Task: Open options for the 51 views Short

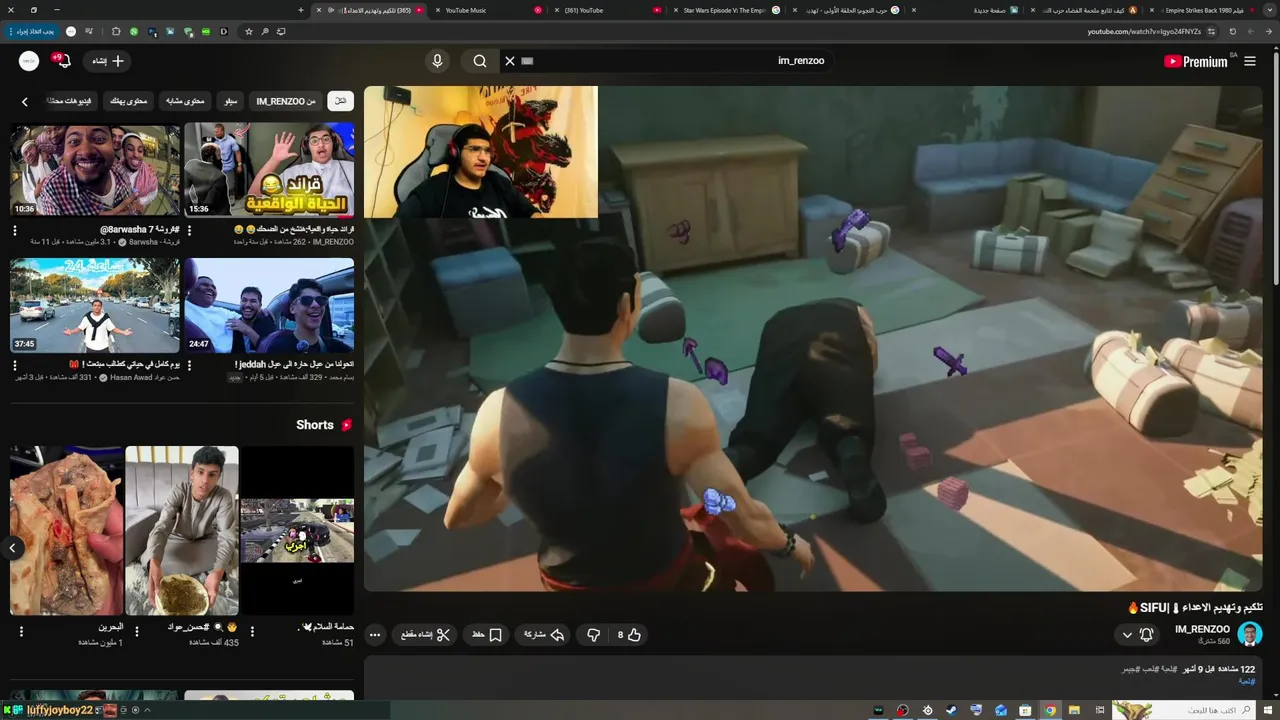Action: click(252, 631)
